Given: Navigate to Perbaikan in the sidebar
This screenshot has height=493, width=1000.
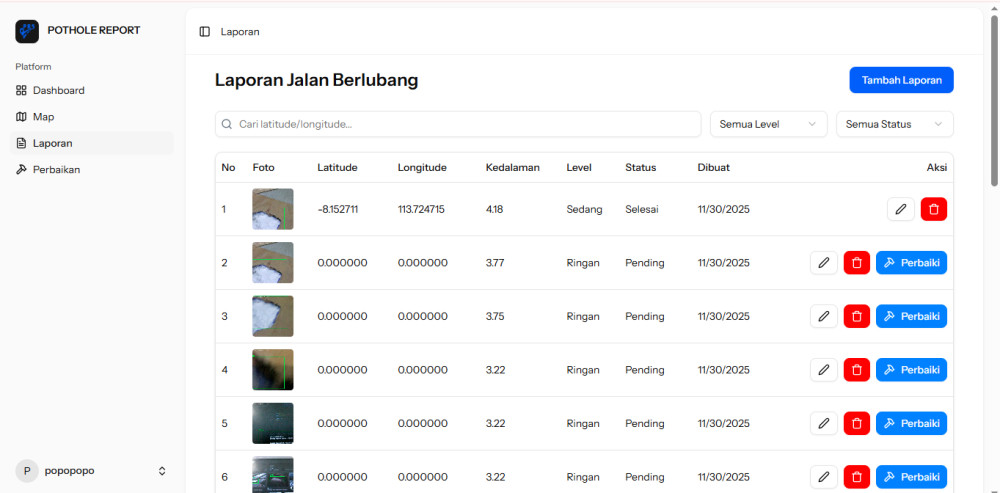Looking at the screenshot, I should point(56,170).
